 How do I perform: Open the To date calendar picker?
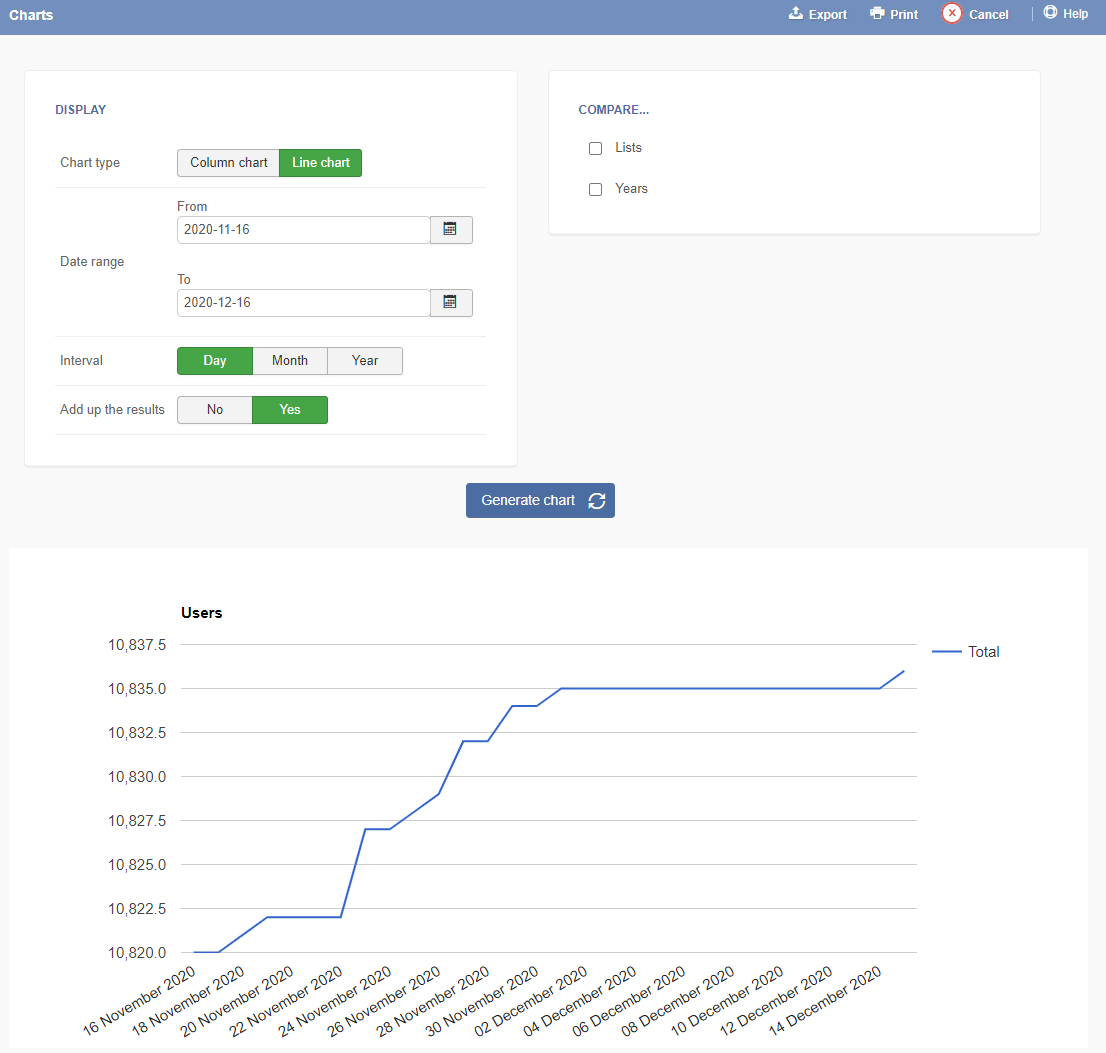click(x=451, y=303)
